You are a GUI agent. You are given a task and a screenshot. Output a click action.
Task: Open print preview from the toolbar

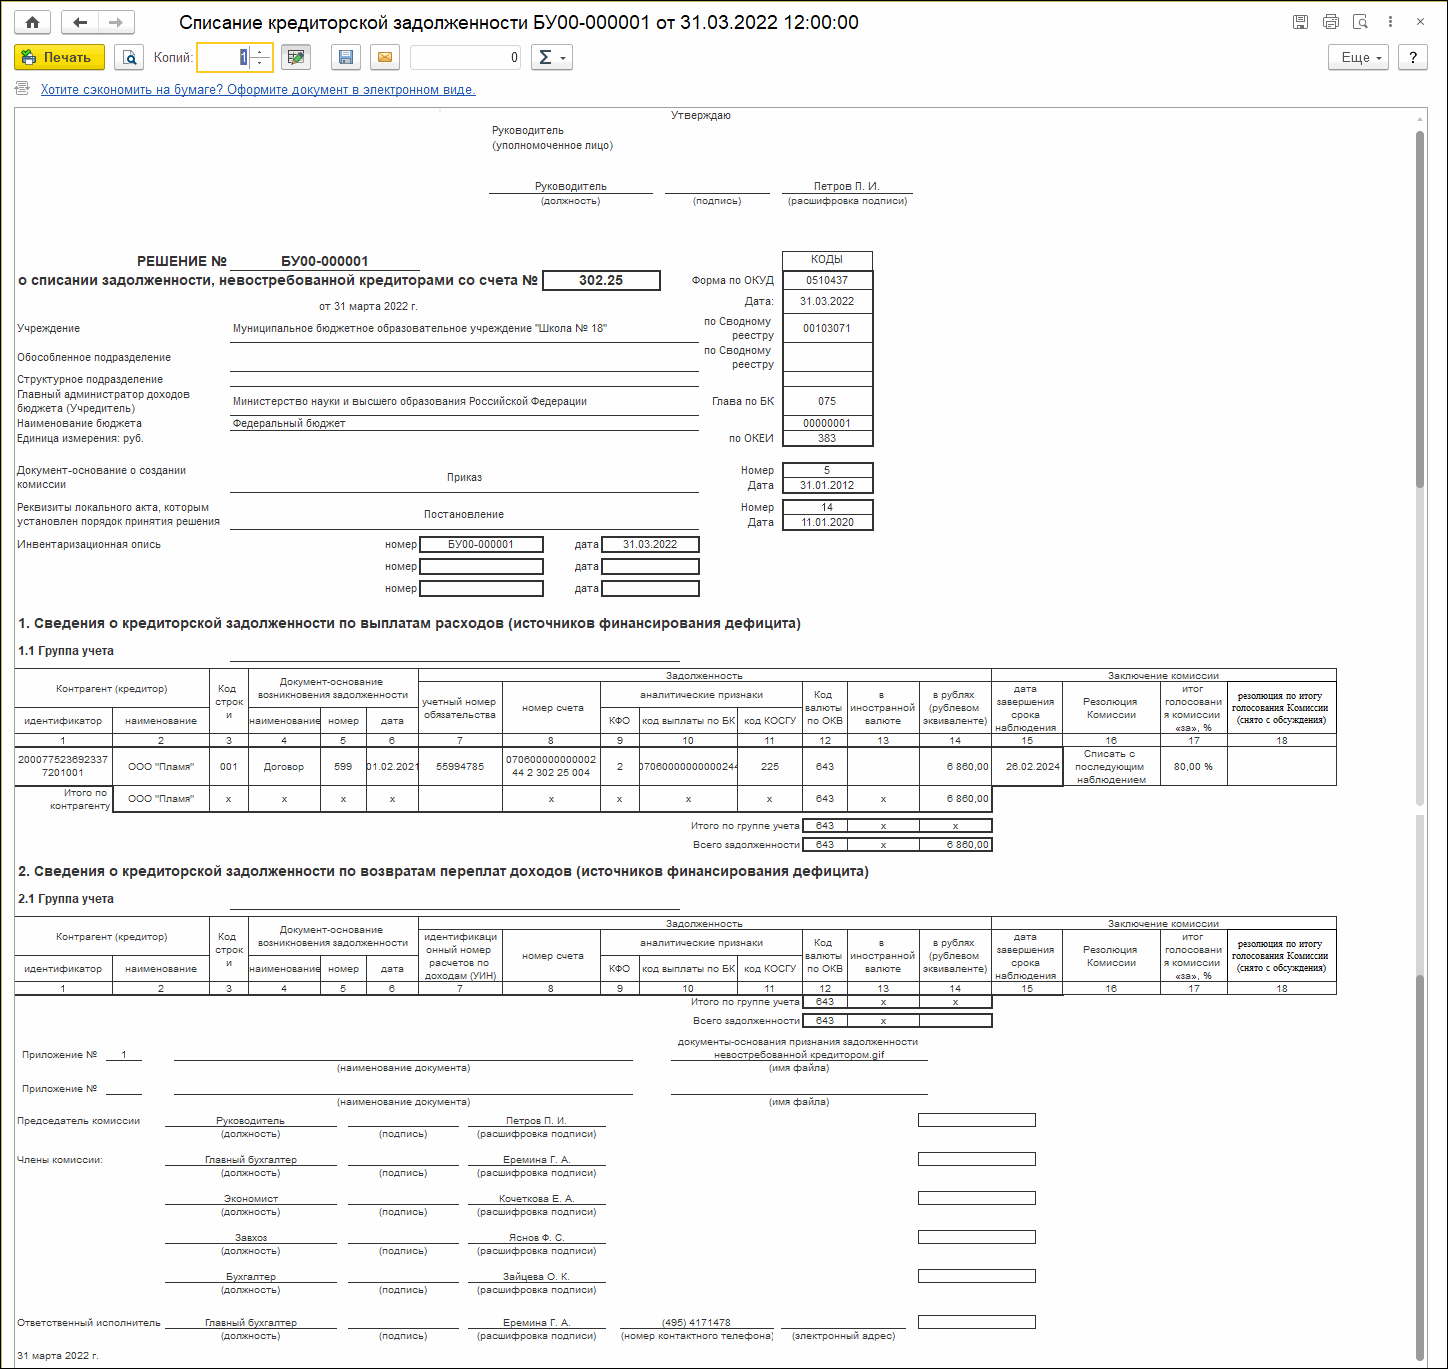129,58
